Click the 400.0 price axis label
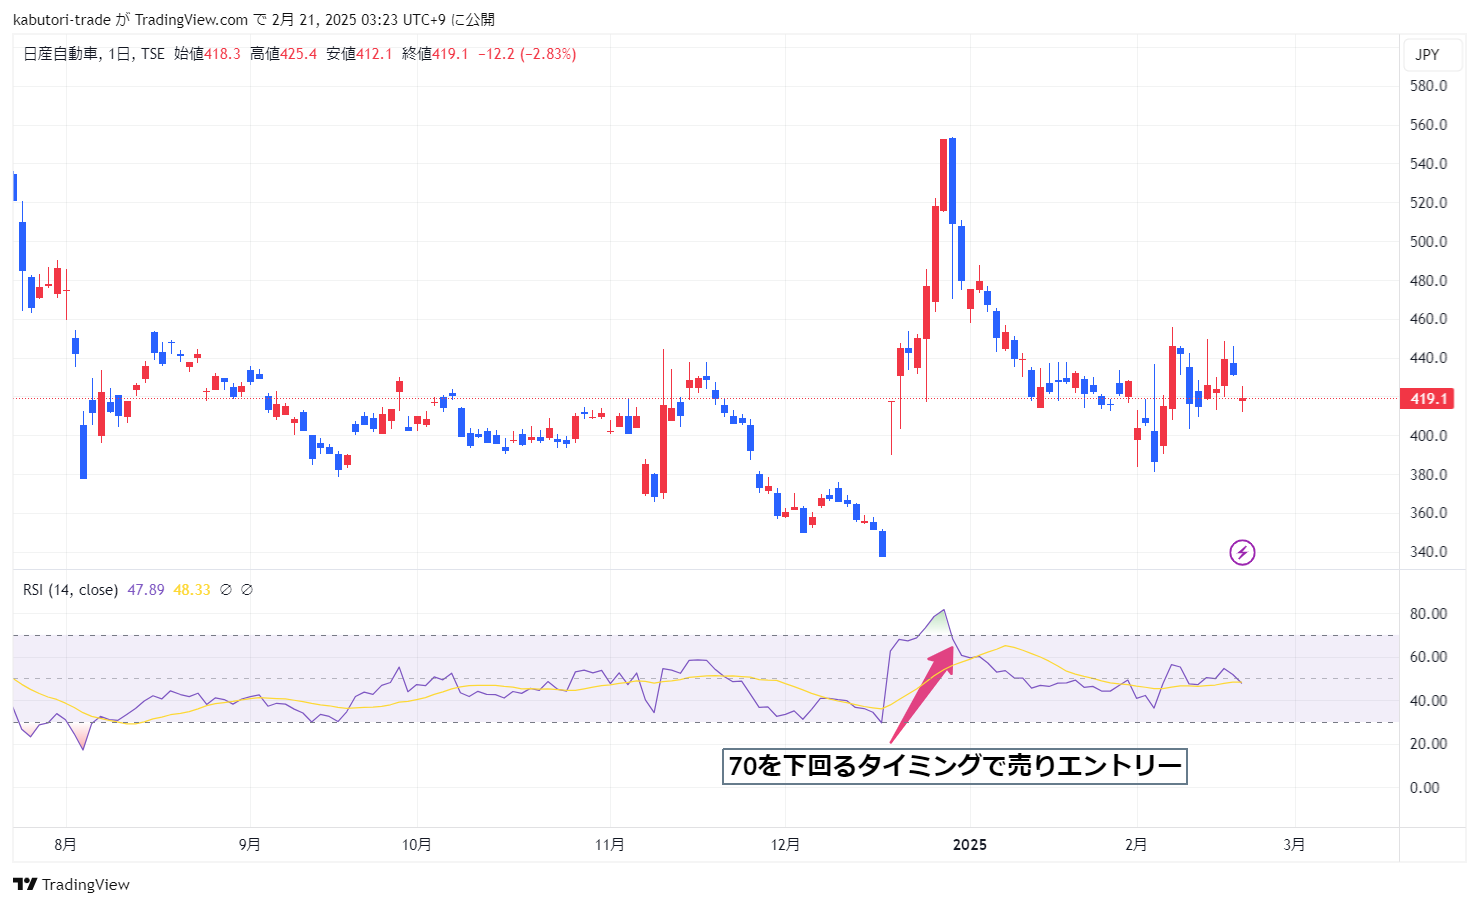This screenshot has height=906, width=1479. pyautogui.click(x=1428, y=436)
